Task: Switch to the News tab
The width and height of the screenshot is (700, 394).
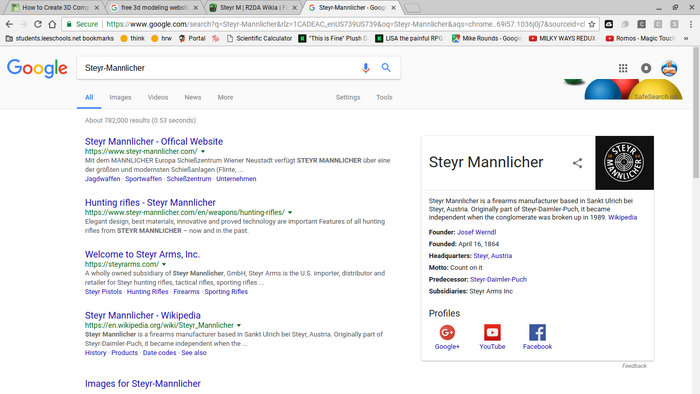Action: coord(193,97)
